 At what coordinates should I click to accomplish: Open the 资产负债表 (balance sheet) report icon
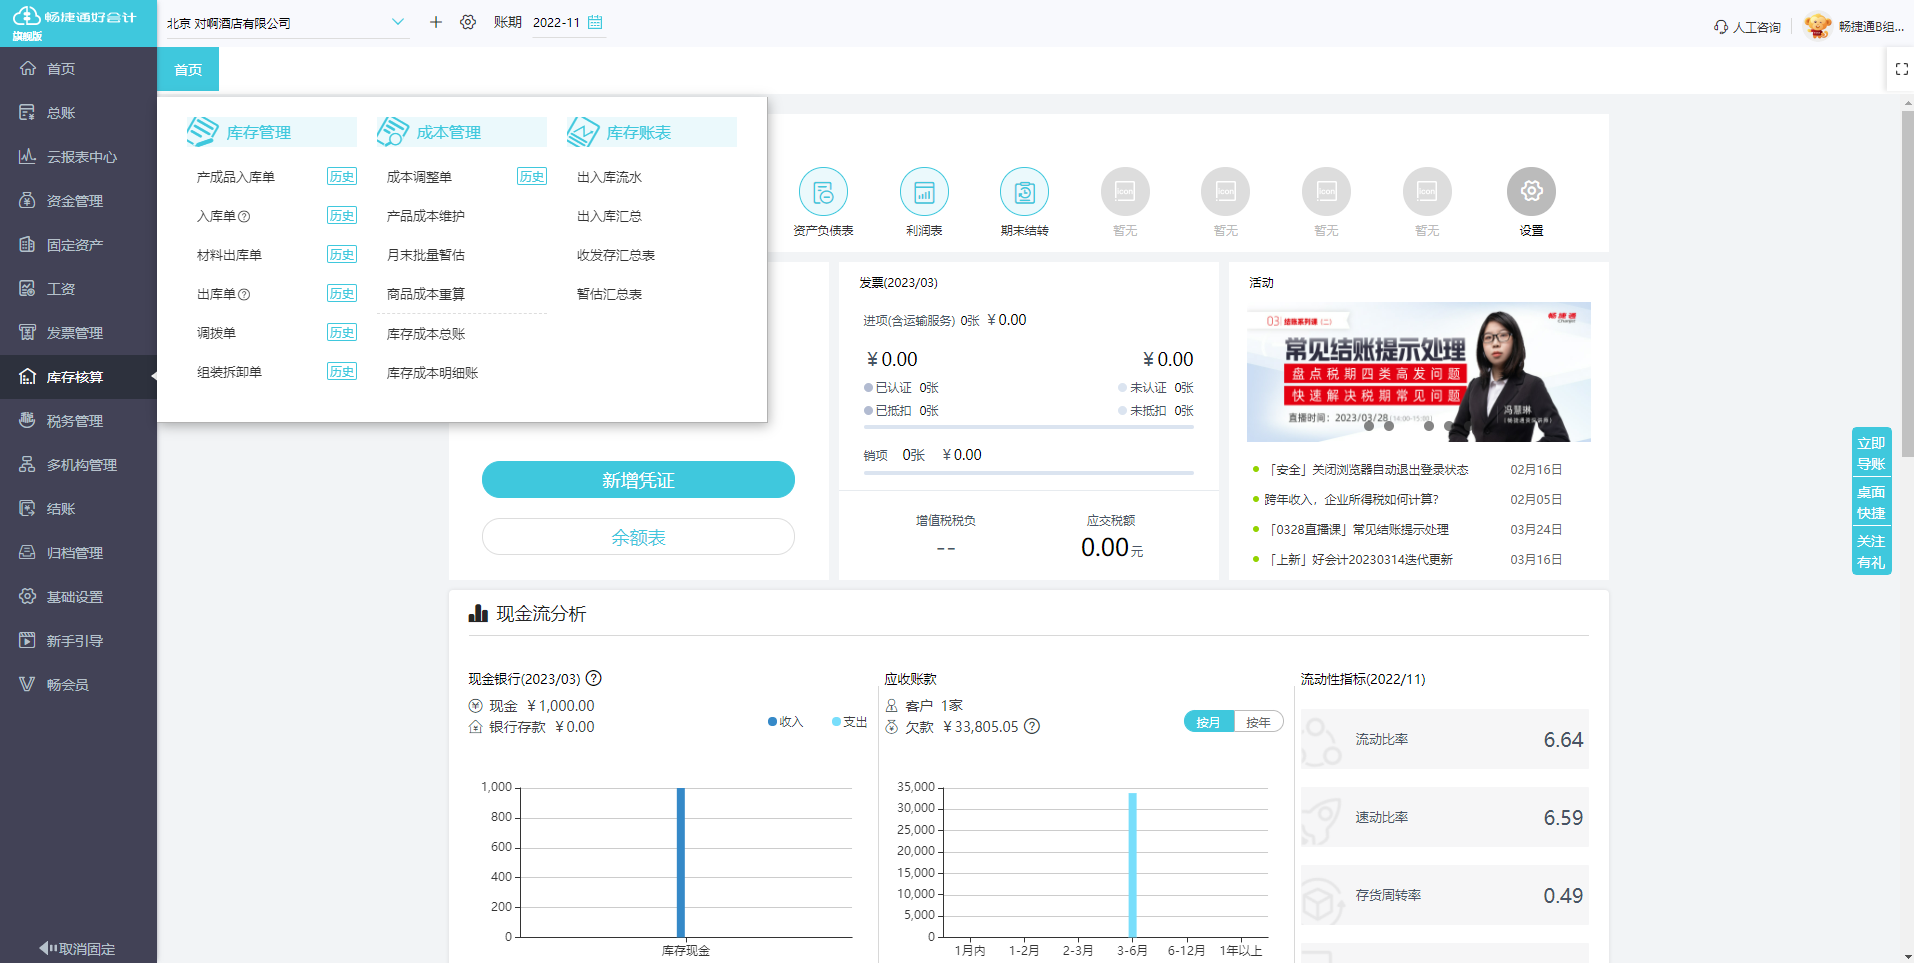click(824, 191)
